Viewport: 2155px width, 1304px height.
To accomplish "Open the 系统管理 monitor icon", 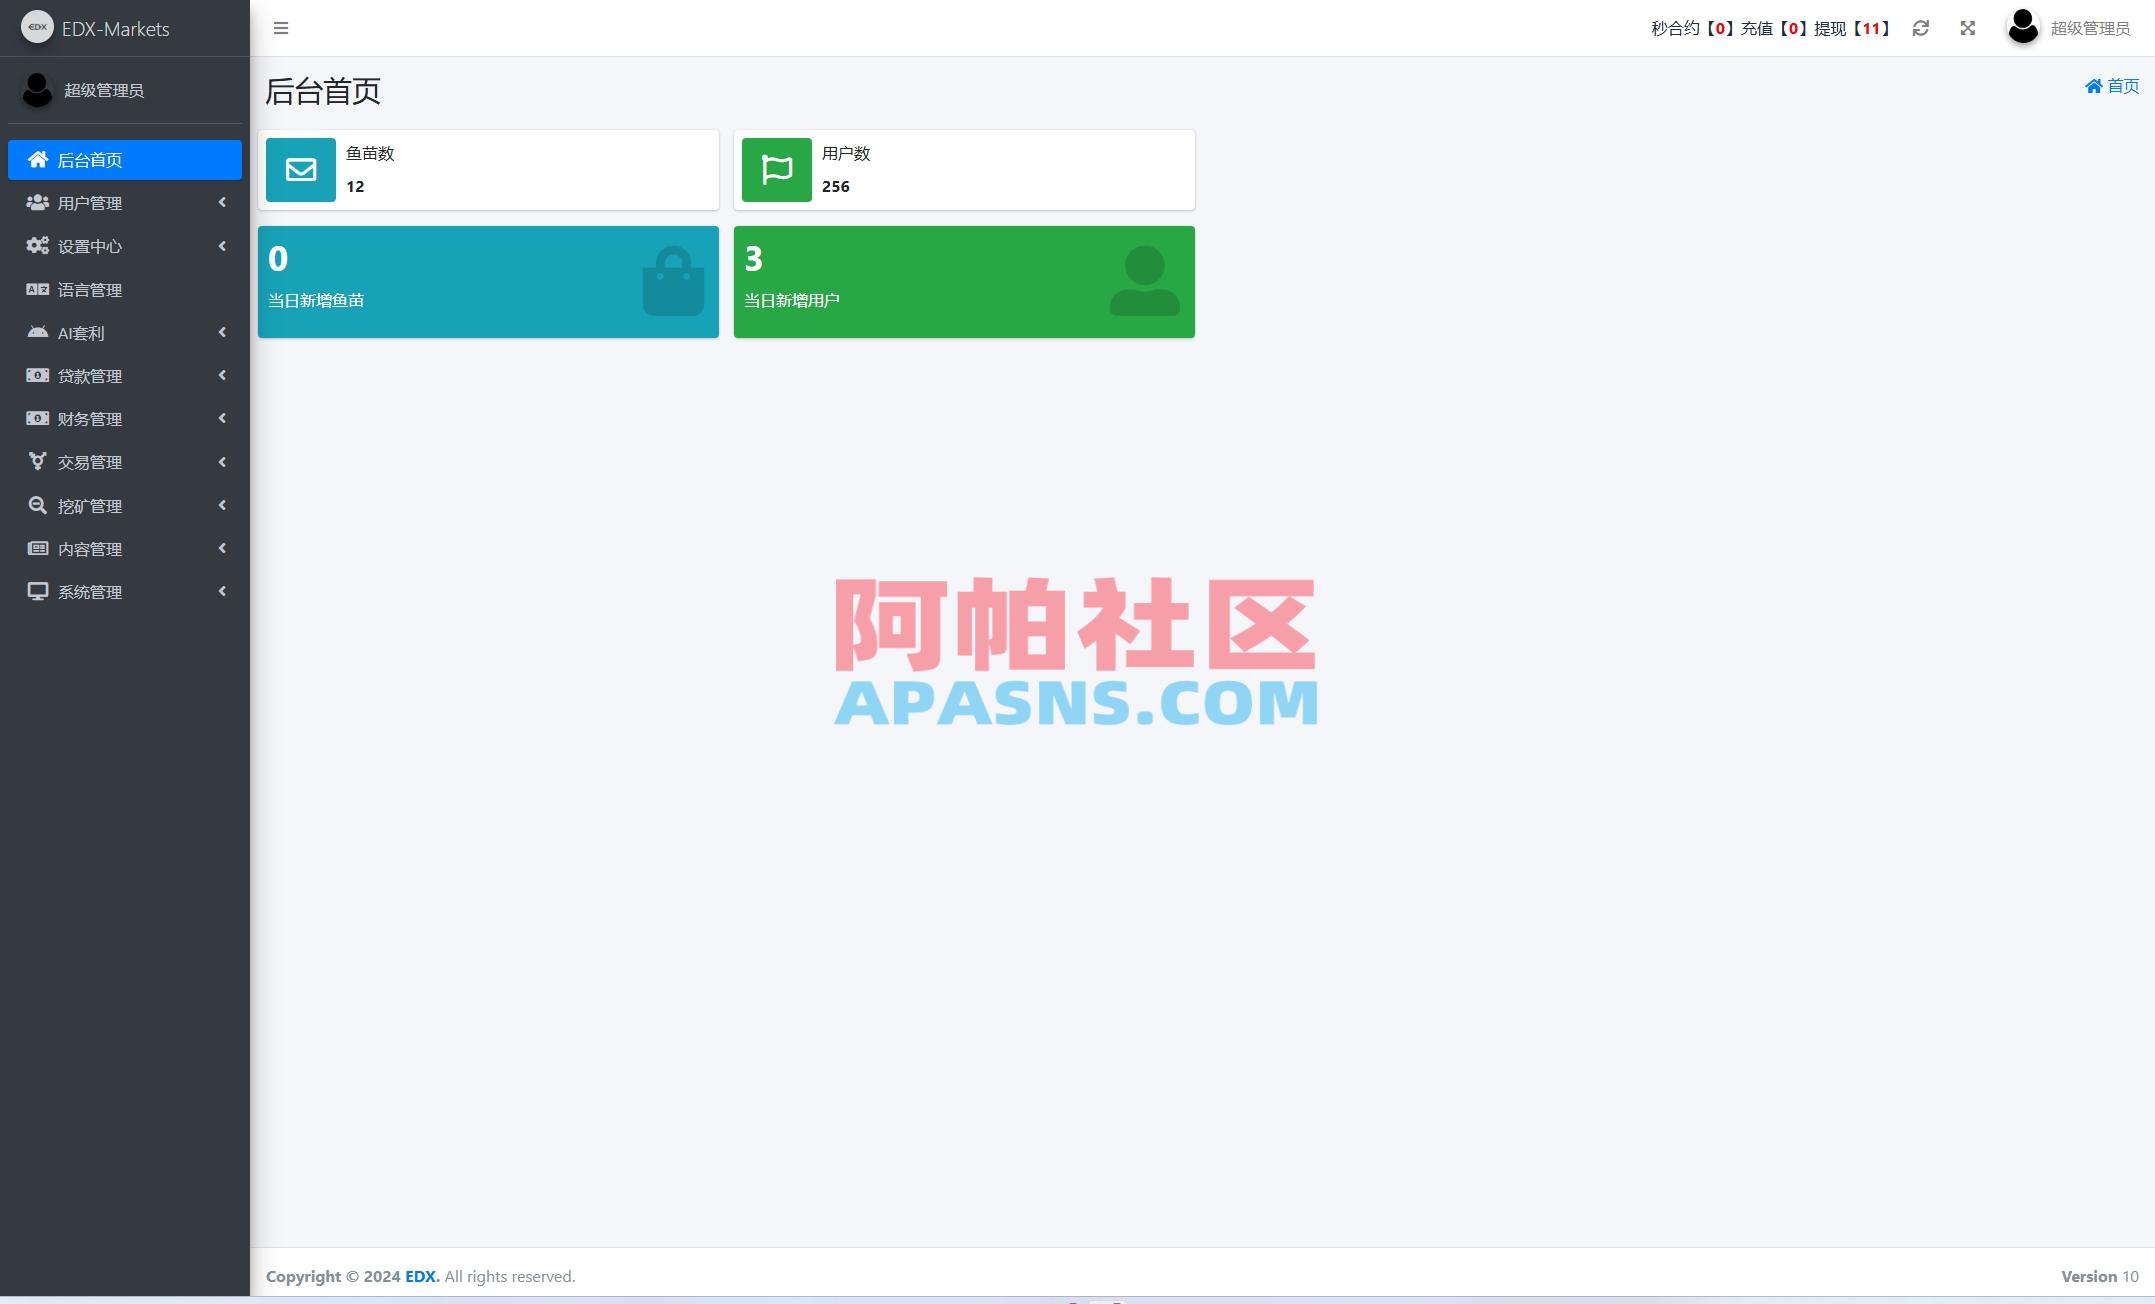I will [x=38, y=591].
